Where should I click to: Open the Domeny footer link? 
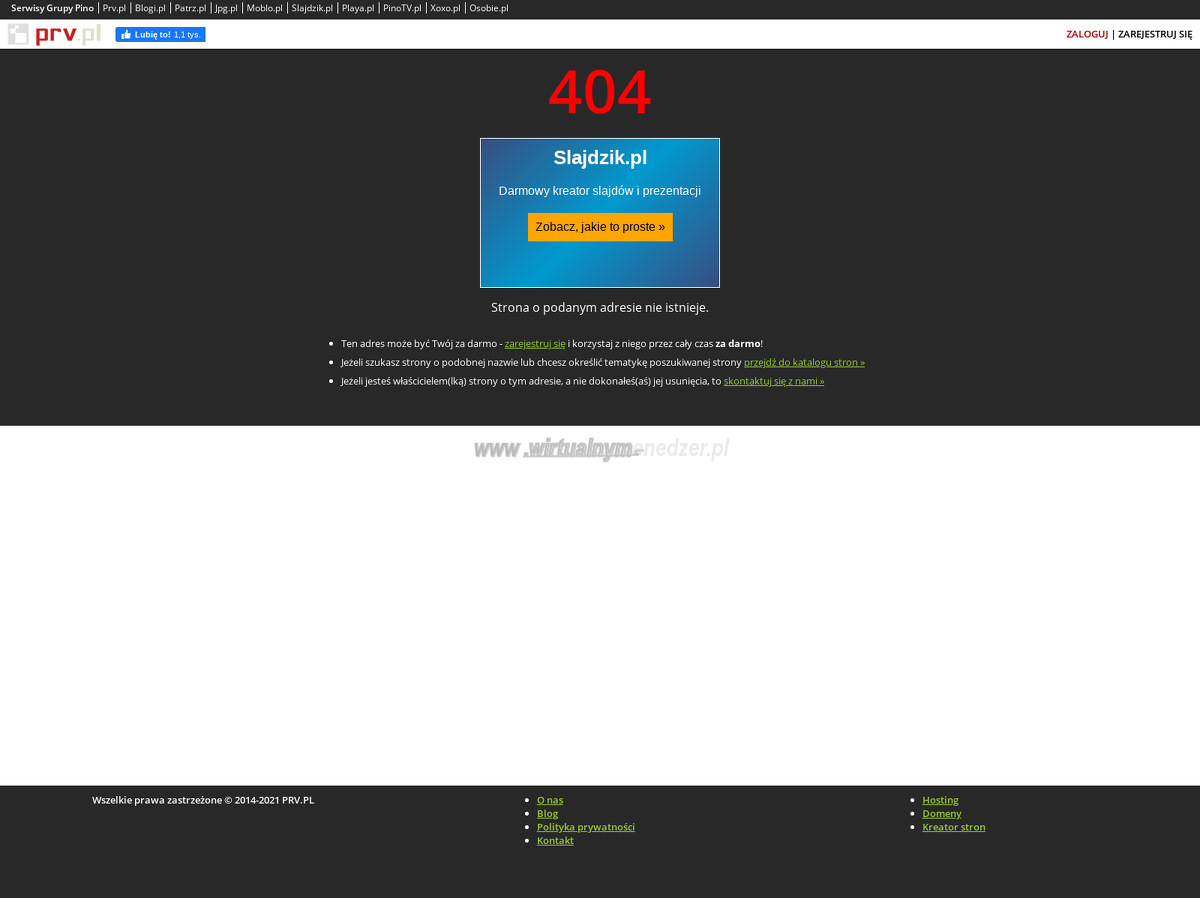(x=942, y=814)
